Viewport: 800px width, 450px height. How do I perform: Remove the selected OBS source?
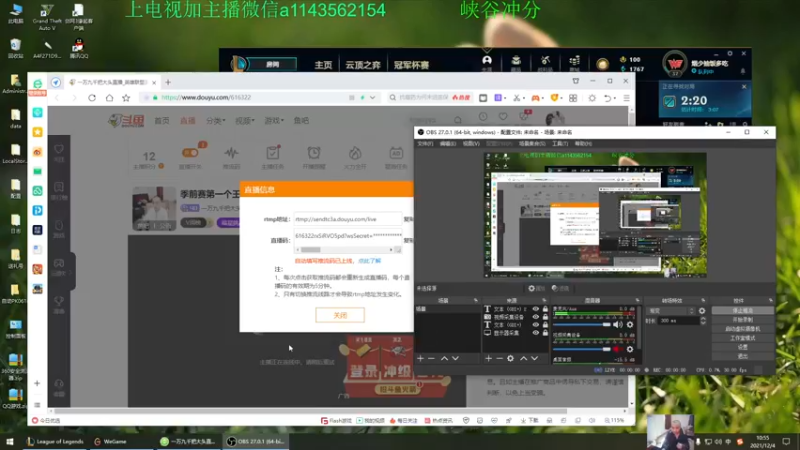coord(499,359)
